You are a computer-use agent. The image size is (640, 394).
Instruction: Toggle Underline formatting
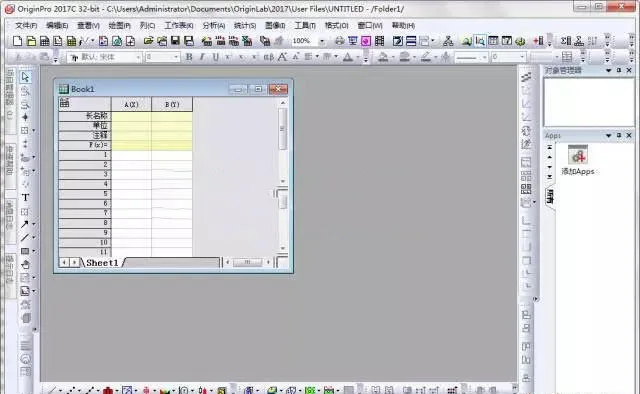point(216,57)
